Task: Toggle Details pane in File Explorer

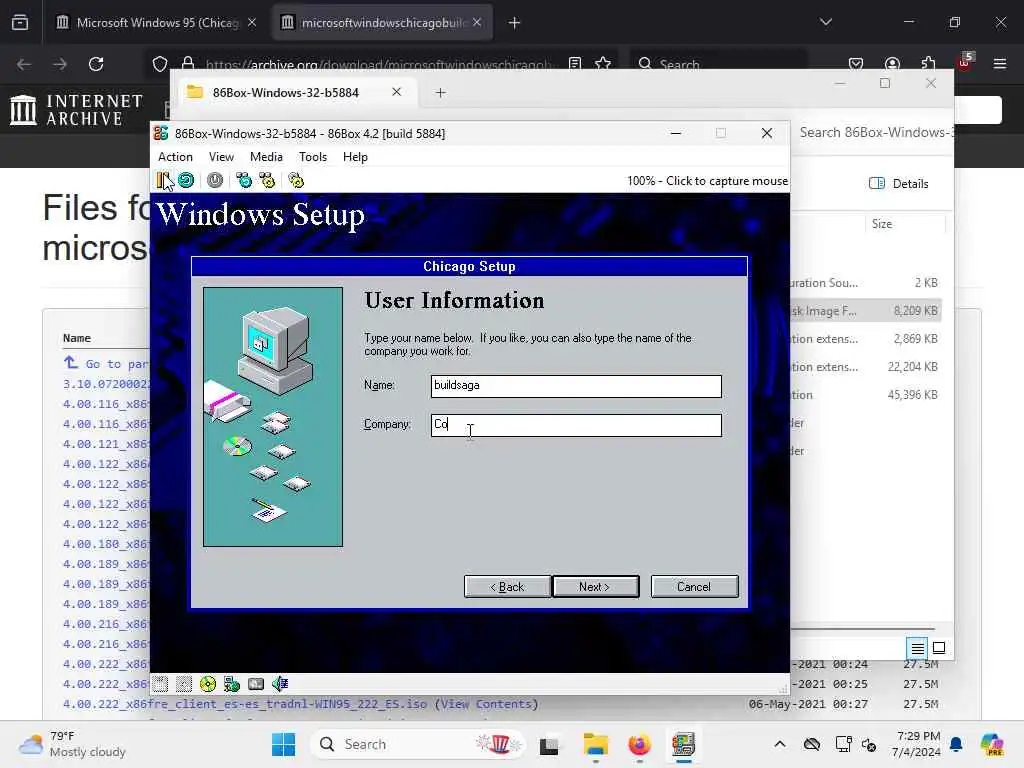Action: pyautogui.click(x=899, y=184)
